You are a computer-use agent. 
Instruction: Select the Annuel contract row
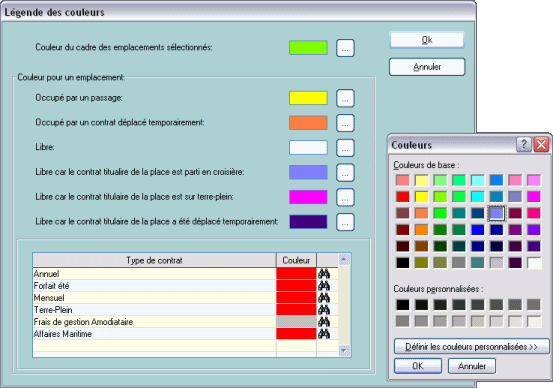[186, 274]
